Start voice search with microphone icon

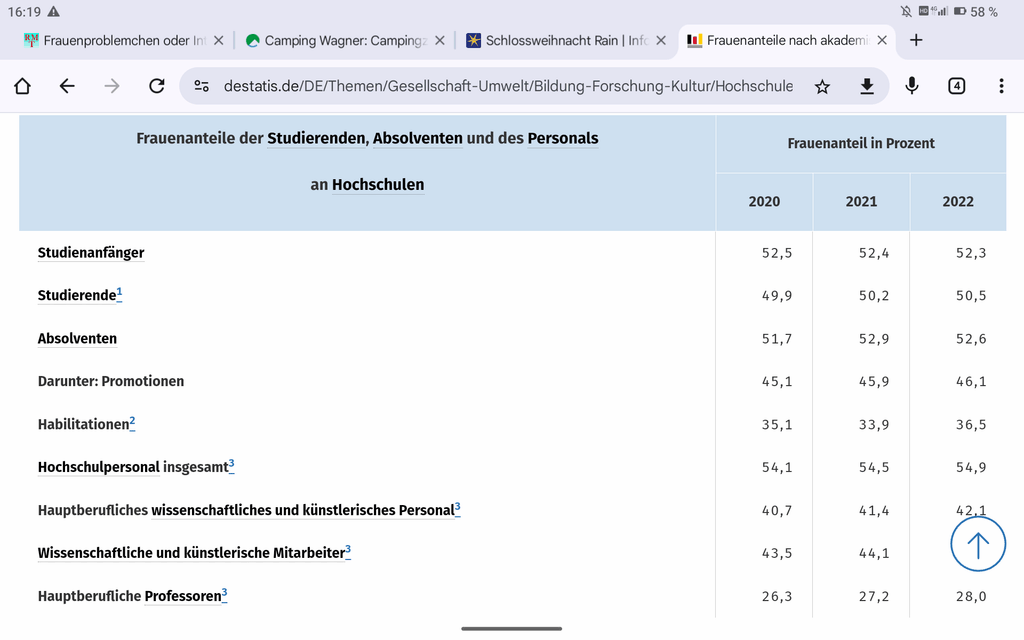click(x=912, y=86)
